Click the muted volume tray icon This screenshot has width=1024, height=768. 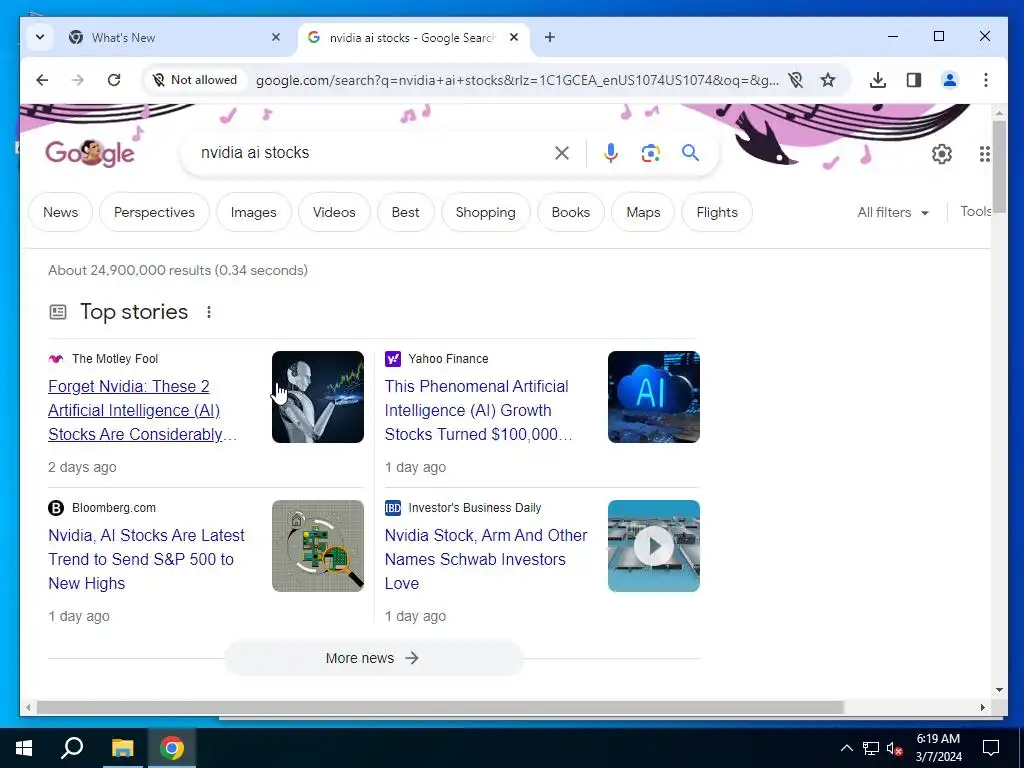pos(894,748)
